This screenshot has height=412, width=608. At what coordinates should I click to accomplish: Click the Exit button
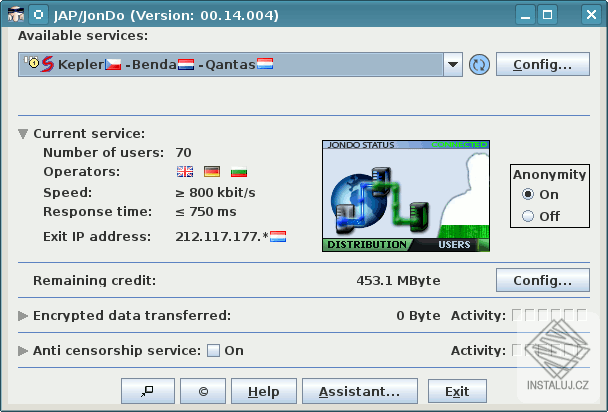[x=457, y=391]
